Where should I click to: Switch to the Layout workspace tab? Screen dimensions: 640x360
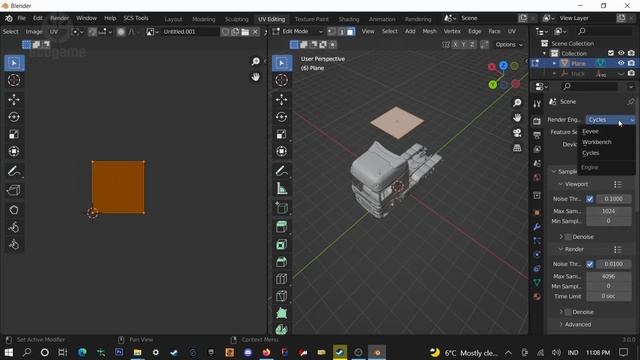173,19
